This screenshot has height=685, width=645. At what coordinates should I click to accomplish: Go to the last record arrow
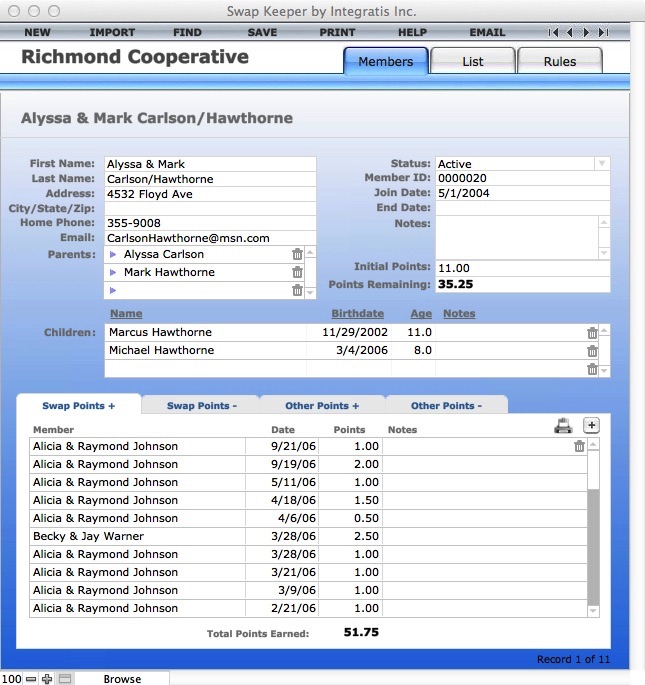point(603,32)
